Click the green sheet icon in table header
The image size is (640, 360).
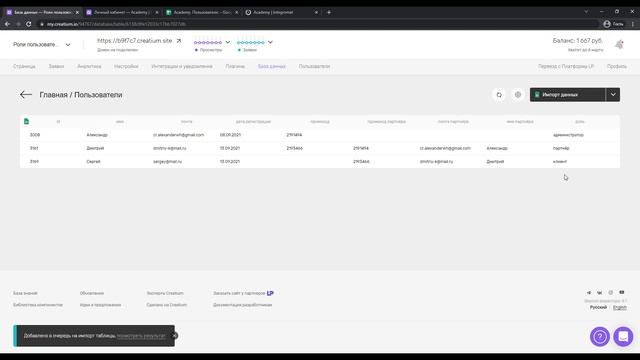27,121
